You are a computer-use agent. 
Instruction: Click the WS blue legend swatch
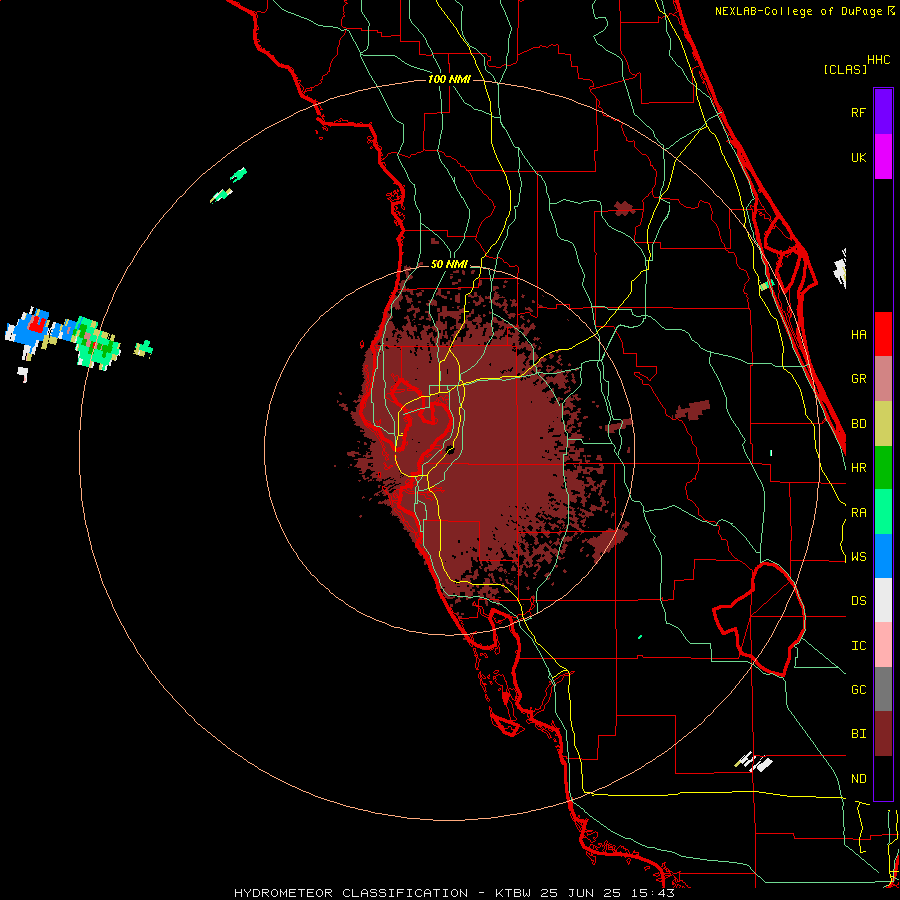click(883, 556)
